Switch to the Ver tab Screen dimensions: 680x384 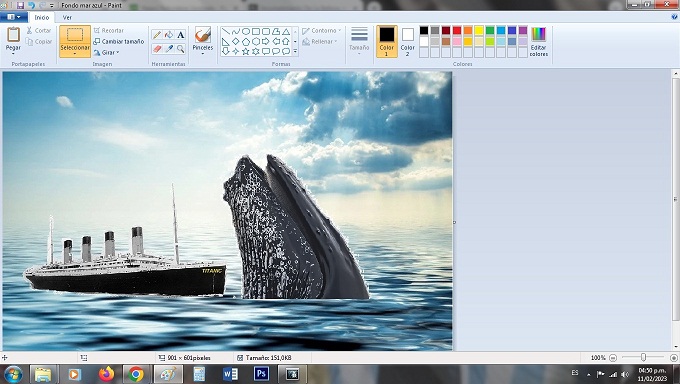click(x=67, y=17)
